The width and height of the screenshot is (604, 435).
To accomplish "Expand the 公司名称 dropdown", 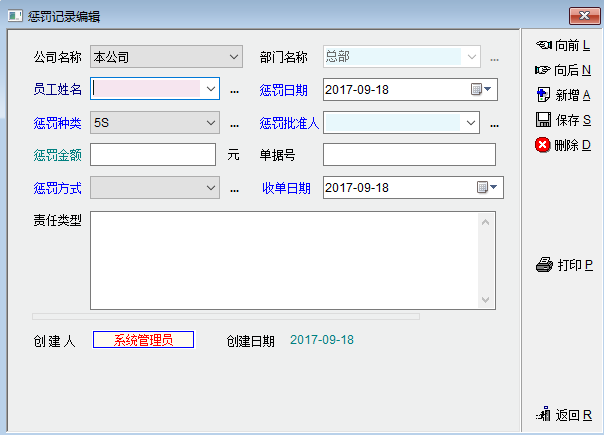I will point(233,57).
